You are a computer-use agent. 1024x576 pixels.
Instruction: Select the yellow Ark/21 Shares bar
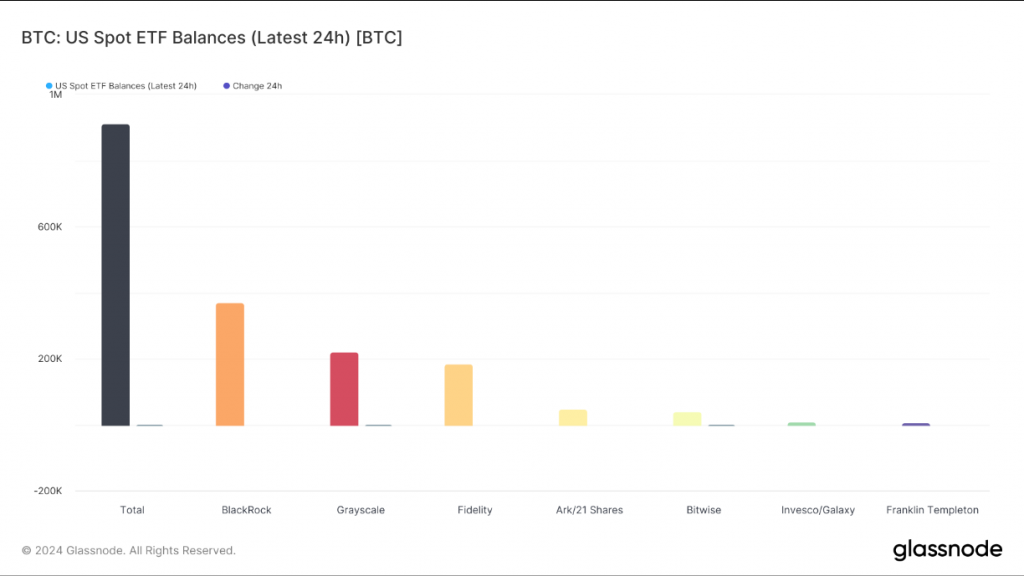(573, 418)
